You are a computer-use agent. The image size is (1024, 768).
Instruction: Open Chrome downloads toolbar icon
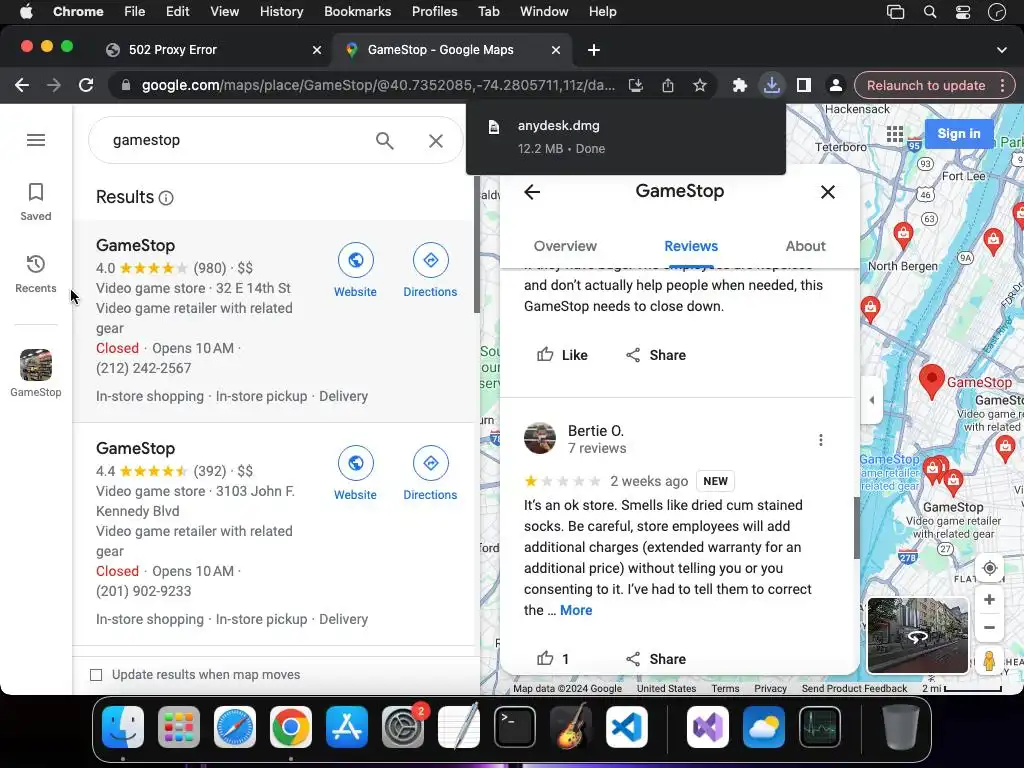click(x=772, y=86)
